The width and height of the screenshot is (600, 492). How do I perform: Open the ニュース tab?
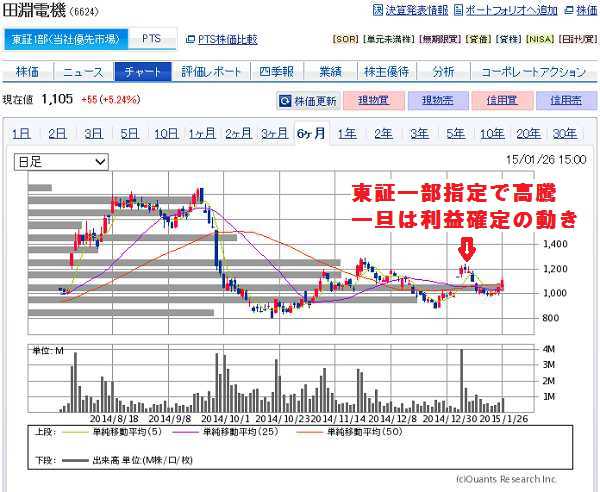[83, 72]
